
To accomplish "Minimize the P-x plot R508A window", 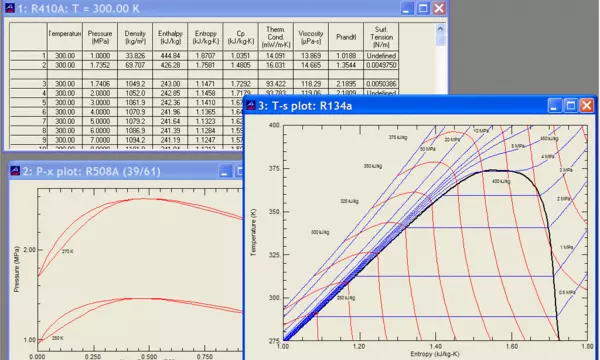I will pyautogui.click(x=225, y=171).
